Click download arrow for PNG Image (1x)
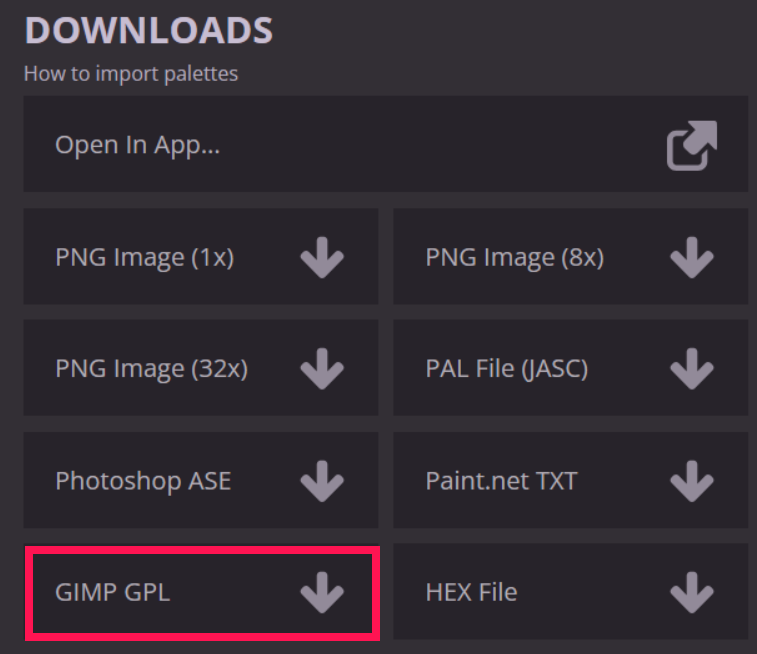The height and width of the screenshot is (654, 757). (322, 257)
